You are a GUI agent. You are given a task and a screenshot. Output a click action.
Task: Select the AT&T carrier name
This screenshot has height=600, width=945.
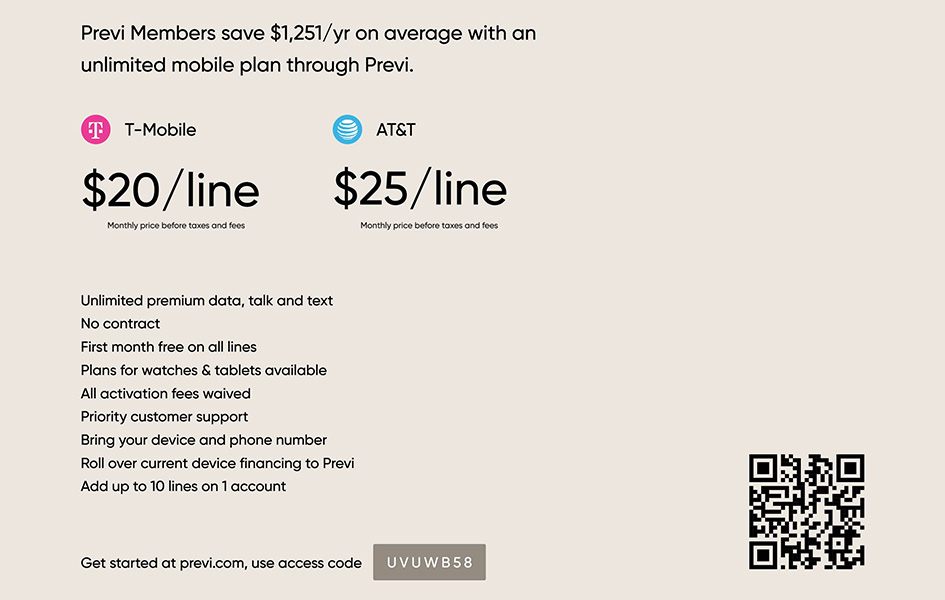pos(396,130)
